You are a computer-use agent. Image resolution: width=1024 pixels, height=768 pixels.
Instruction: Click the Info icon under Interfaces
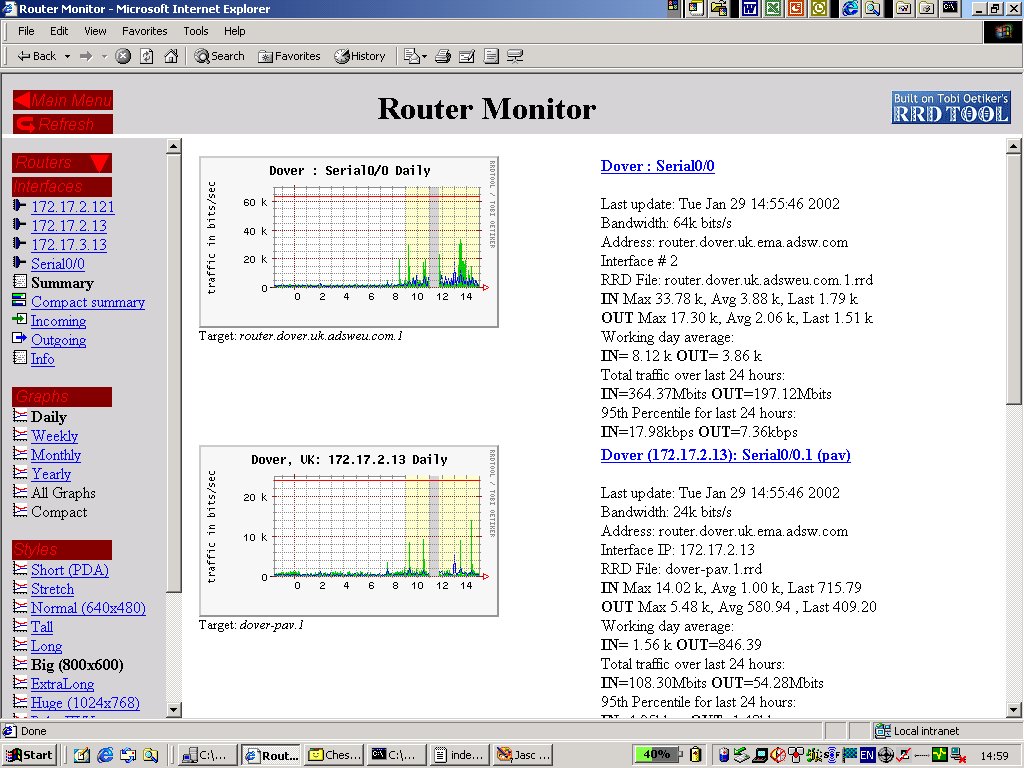click(18, 359)
